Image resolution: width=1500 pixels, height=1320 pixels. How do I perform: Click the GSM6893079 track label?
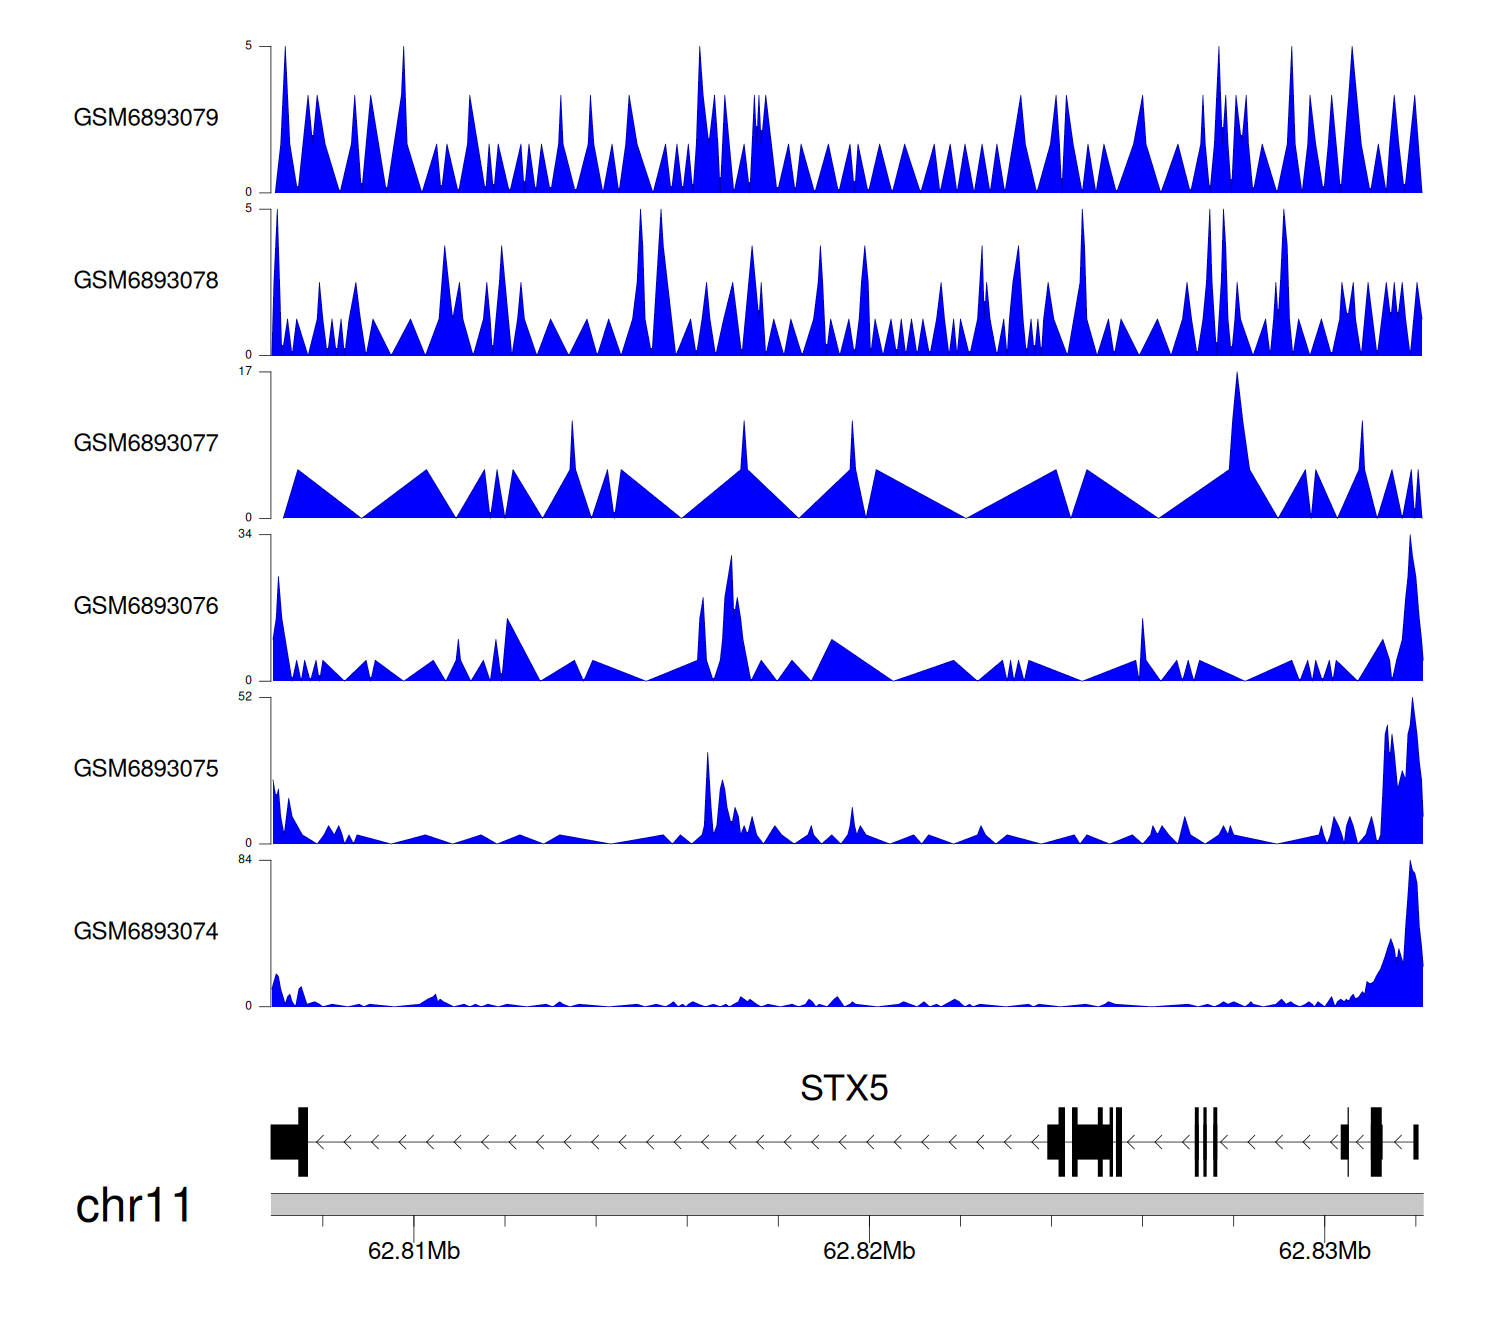pyautogui.click(x=146, y=118)
